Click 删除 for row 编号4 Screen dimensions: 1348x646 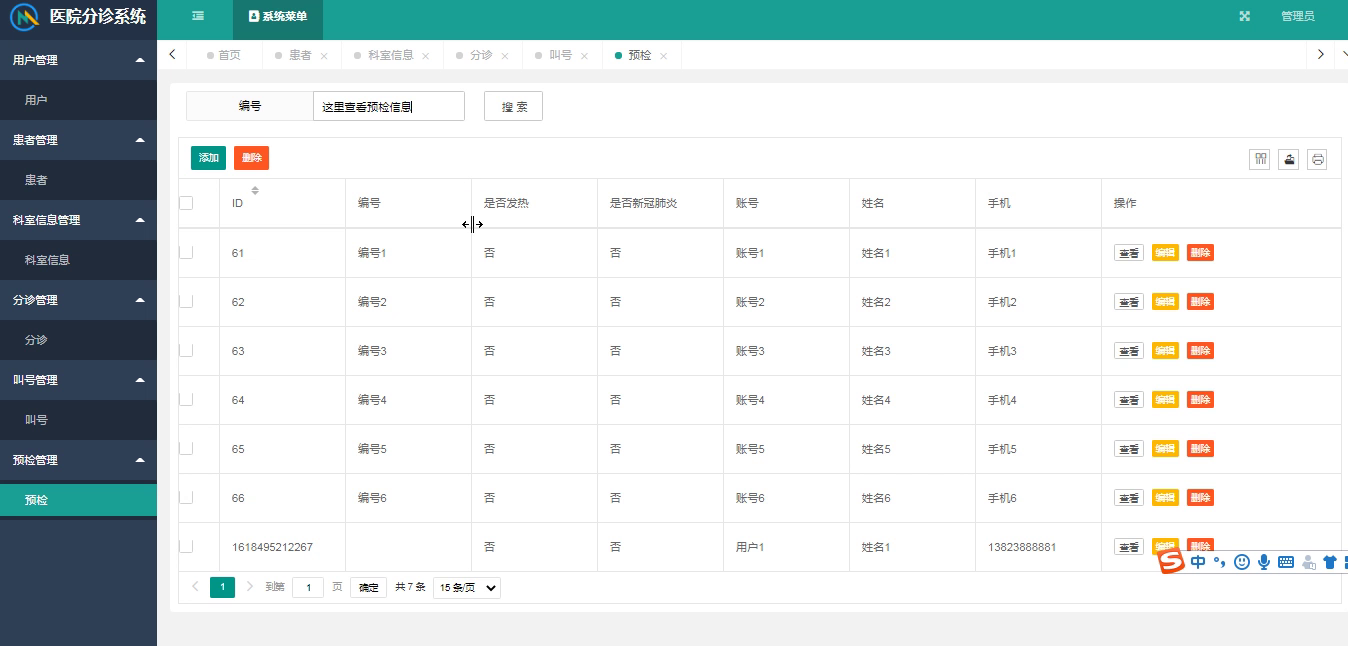[x=1200, y=400]
